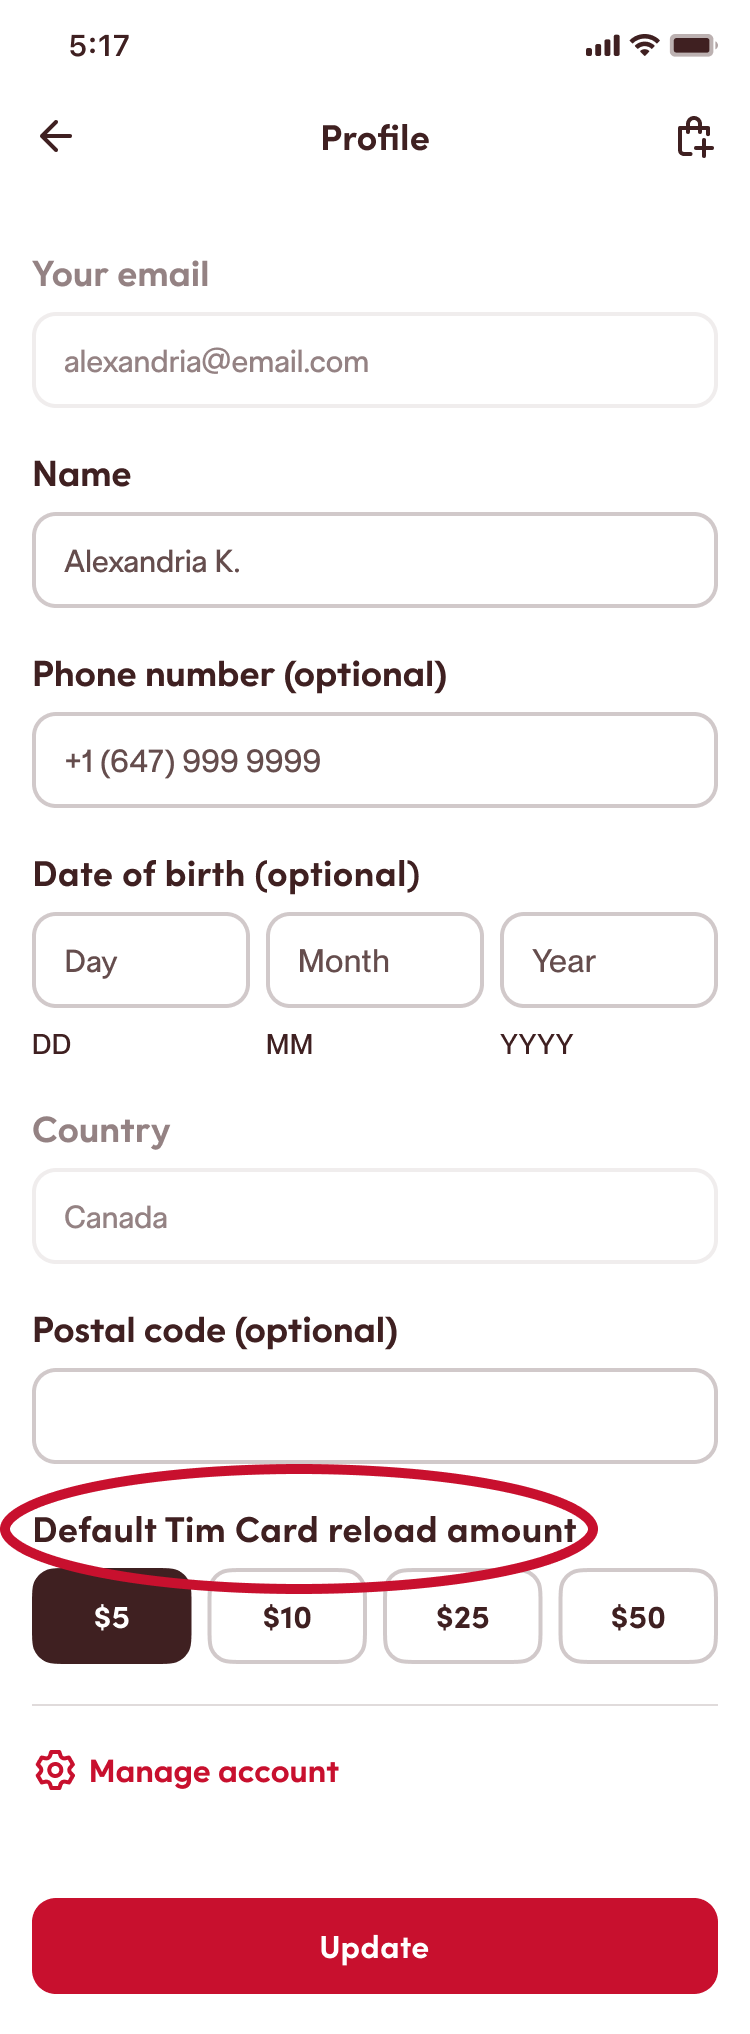Screen dimensions: 750x2034
Task: Select the $5 reload amount
Action: (x=112, y=1617)
